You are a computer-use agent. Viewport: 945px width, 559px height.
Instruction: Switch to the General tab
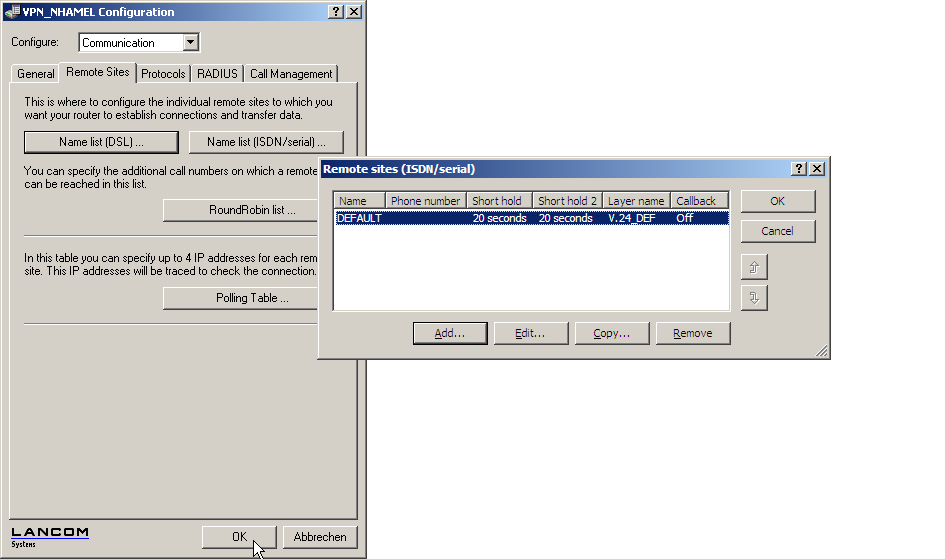pyautogui.click(x=36, y=74)
